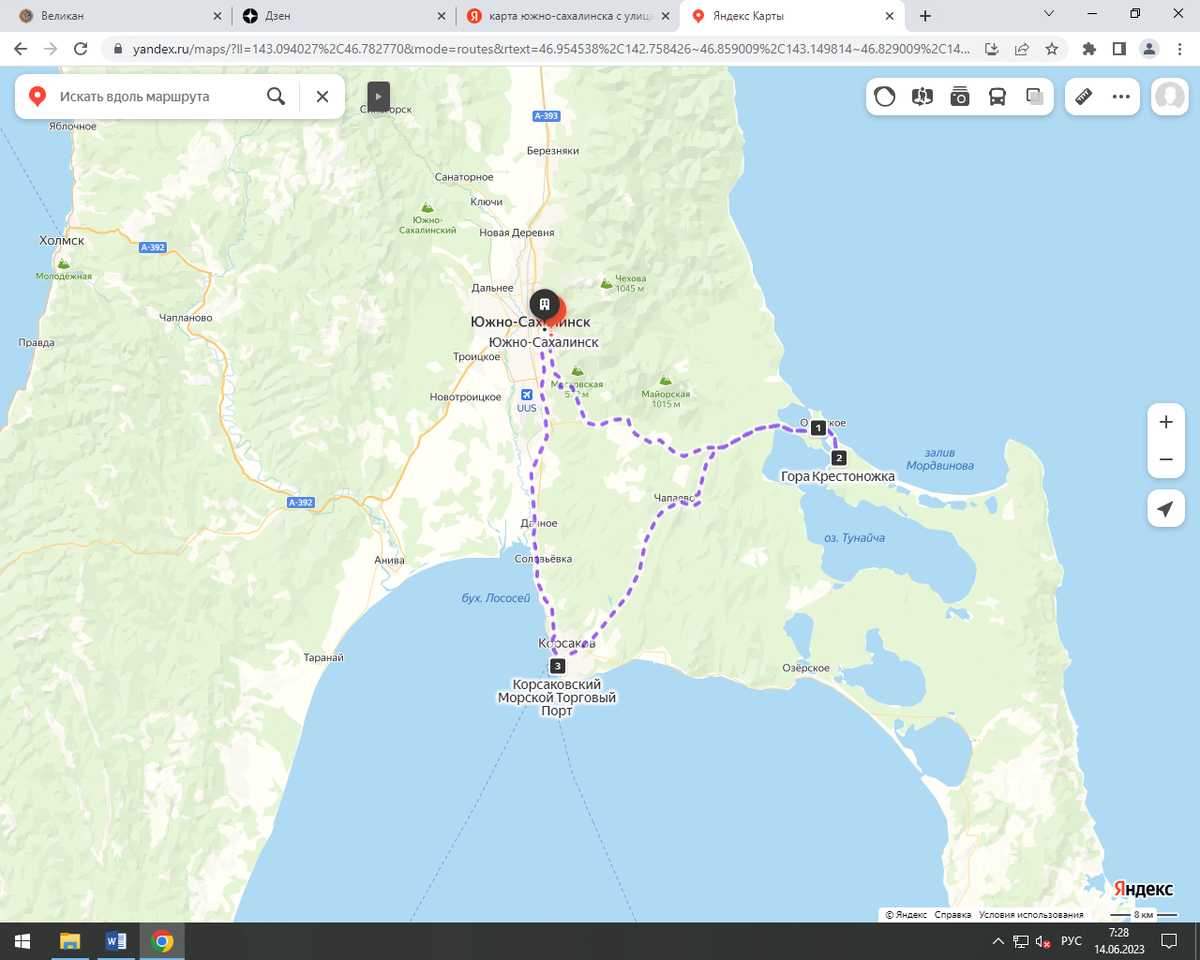Click the Холмск city label

[61, 241]
